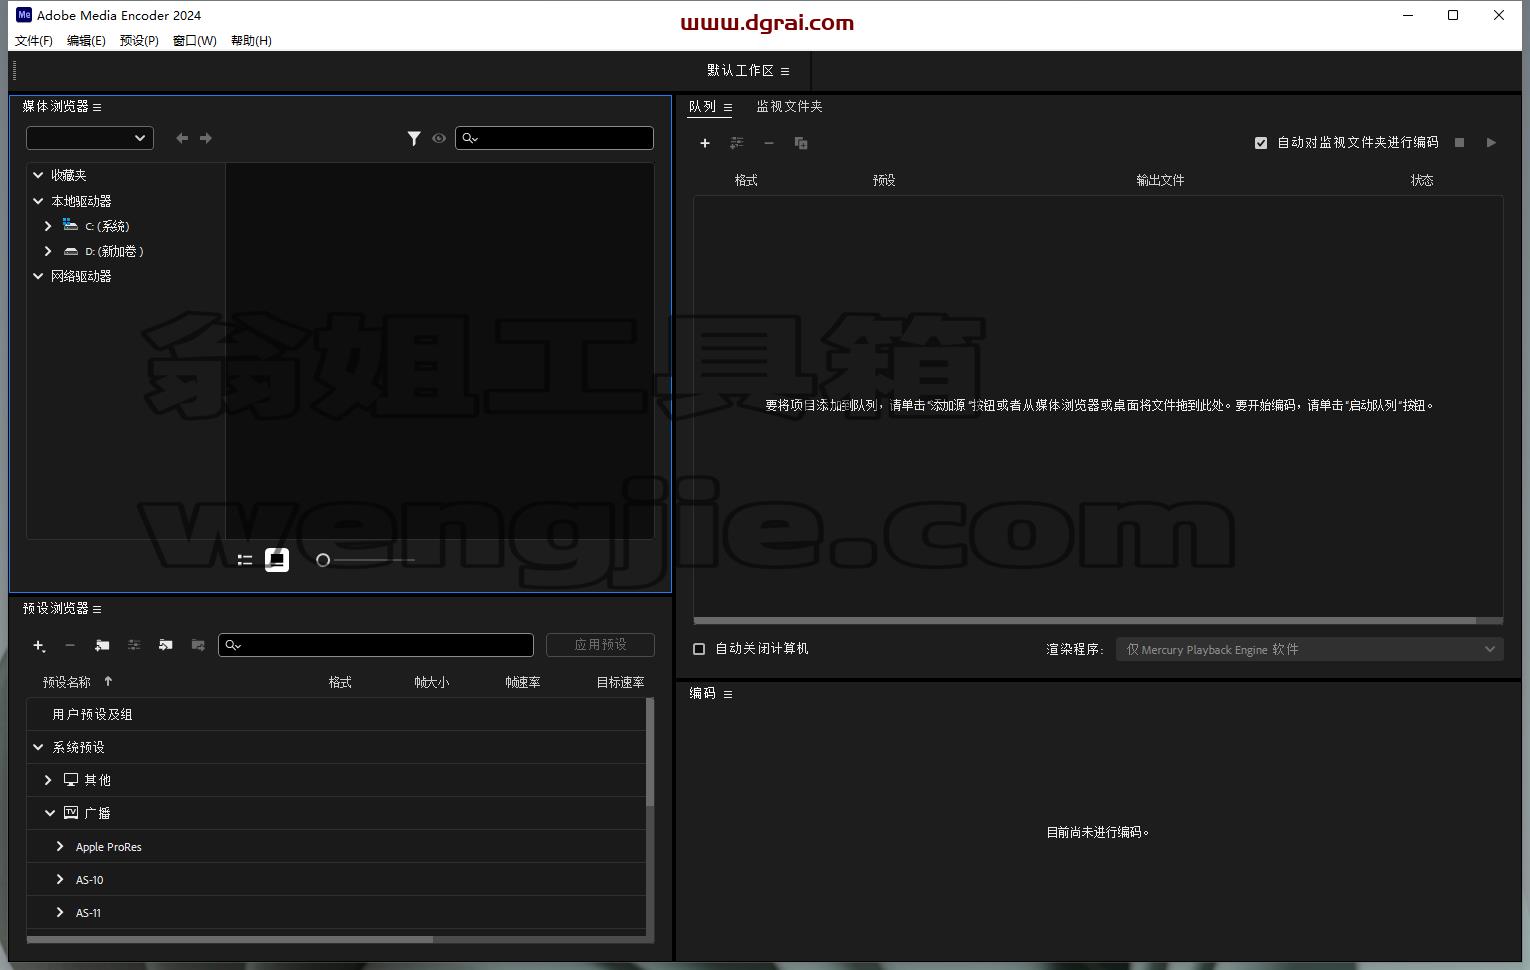Click the 应用预设 button
The height and width of the screenshot is (970, 1530).
pyautogui.click(x=600, y=645)
